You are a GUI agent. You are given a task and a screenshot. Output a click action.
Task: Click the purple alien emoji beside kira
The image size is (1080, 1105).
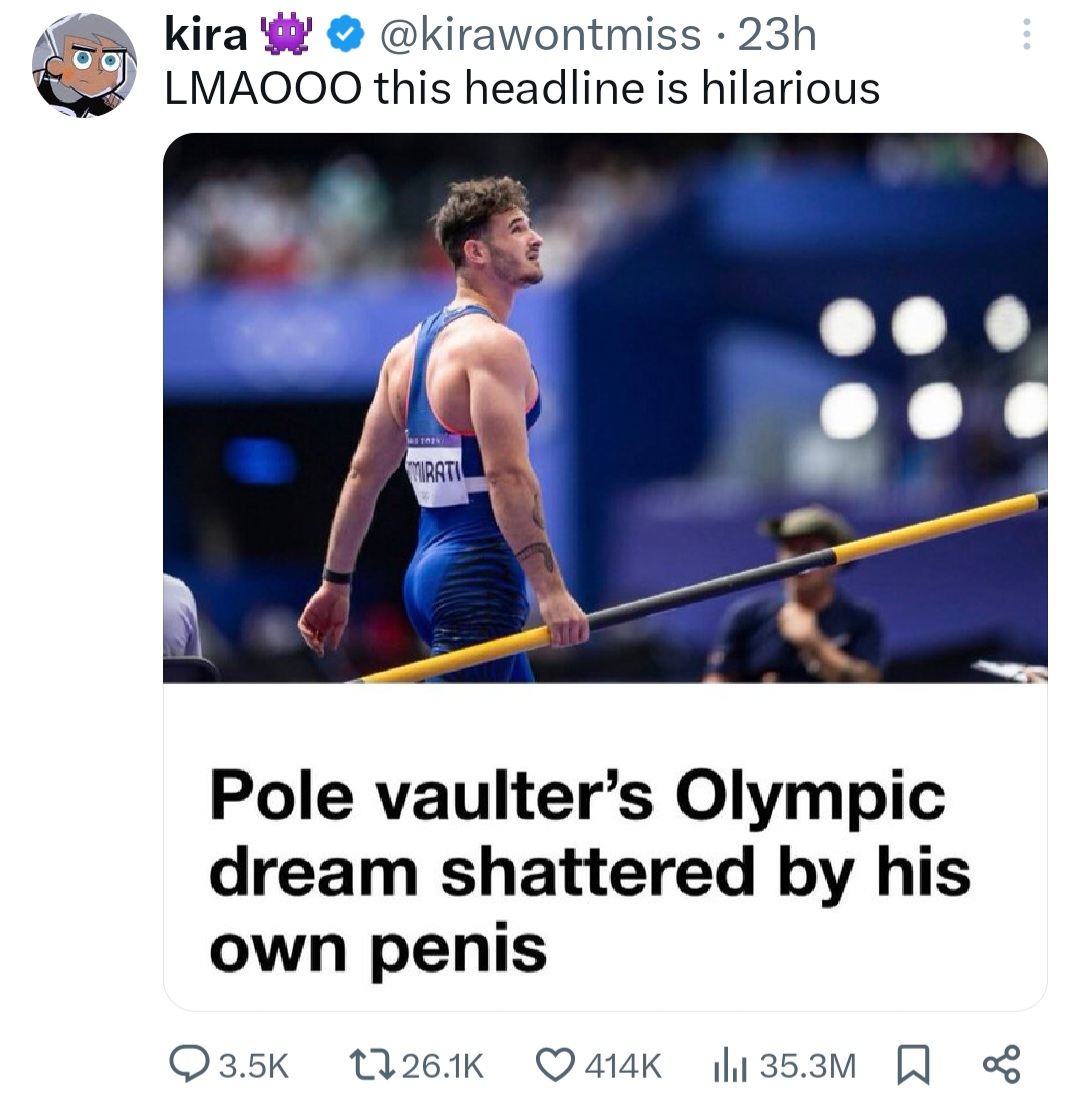(287, 36)
